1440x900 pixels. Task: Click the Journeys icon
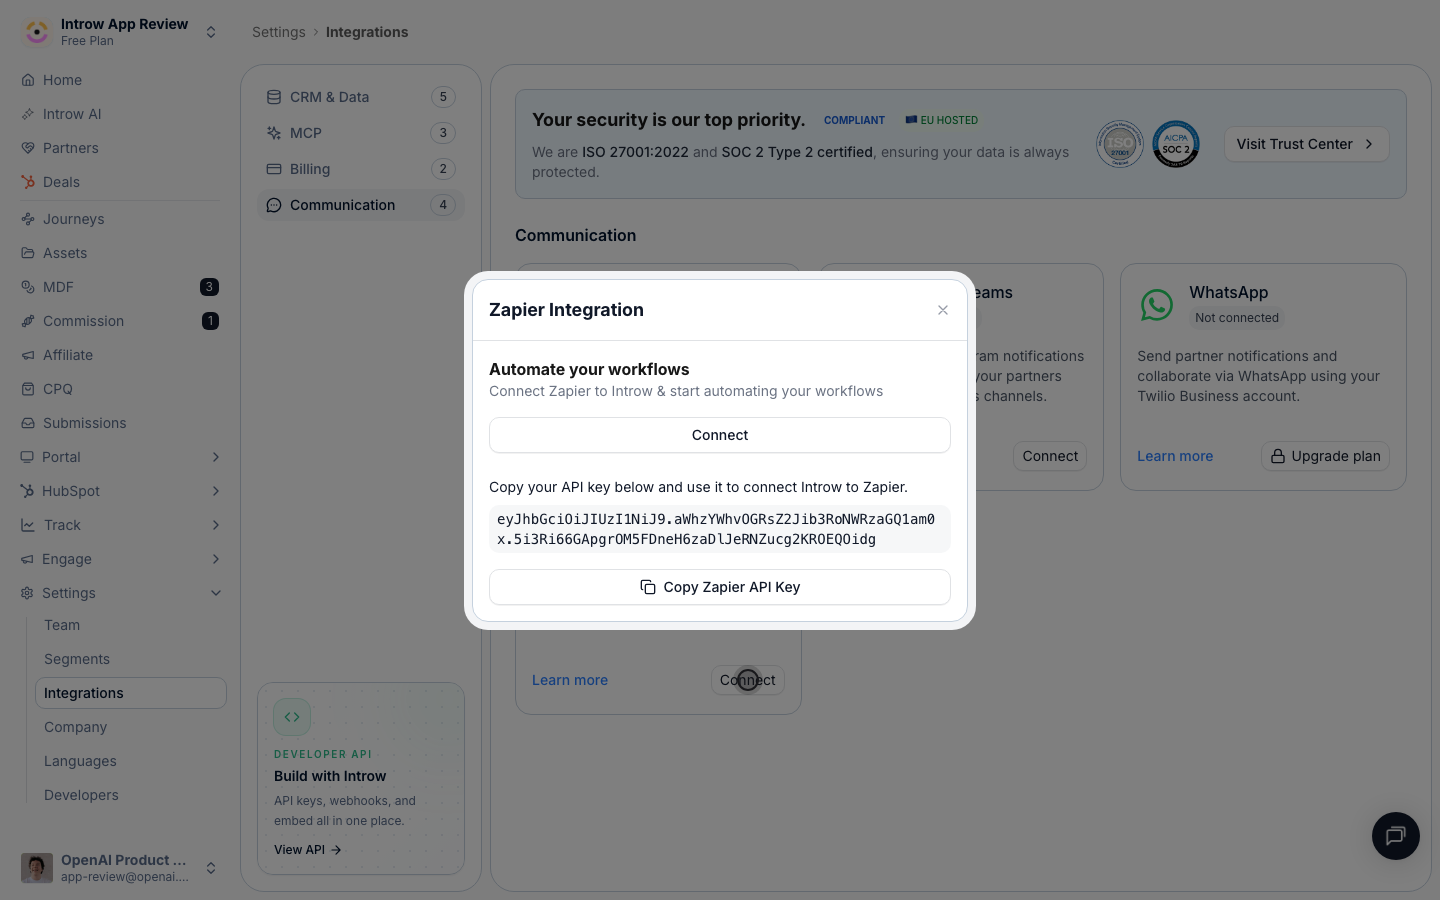pos(28,219)
